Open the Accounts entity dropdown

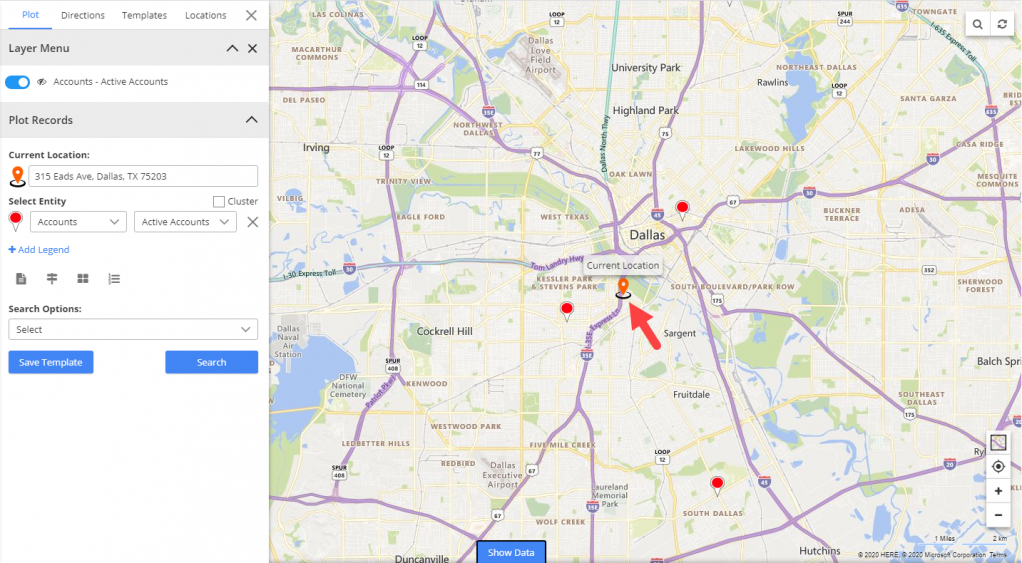78,222
